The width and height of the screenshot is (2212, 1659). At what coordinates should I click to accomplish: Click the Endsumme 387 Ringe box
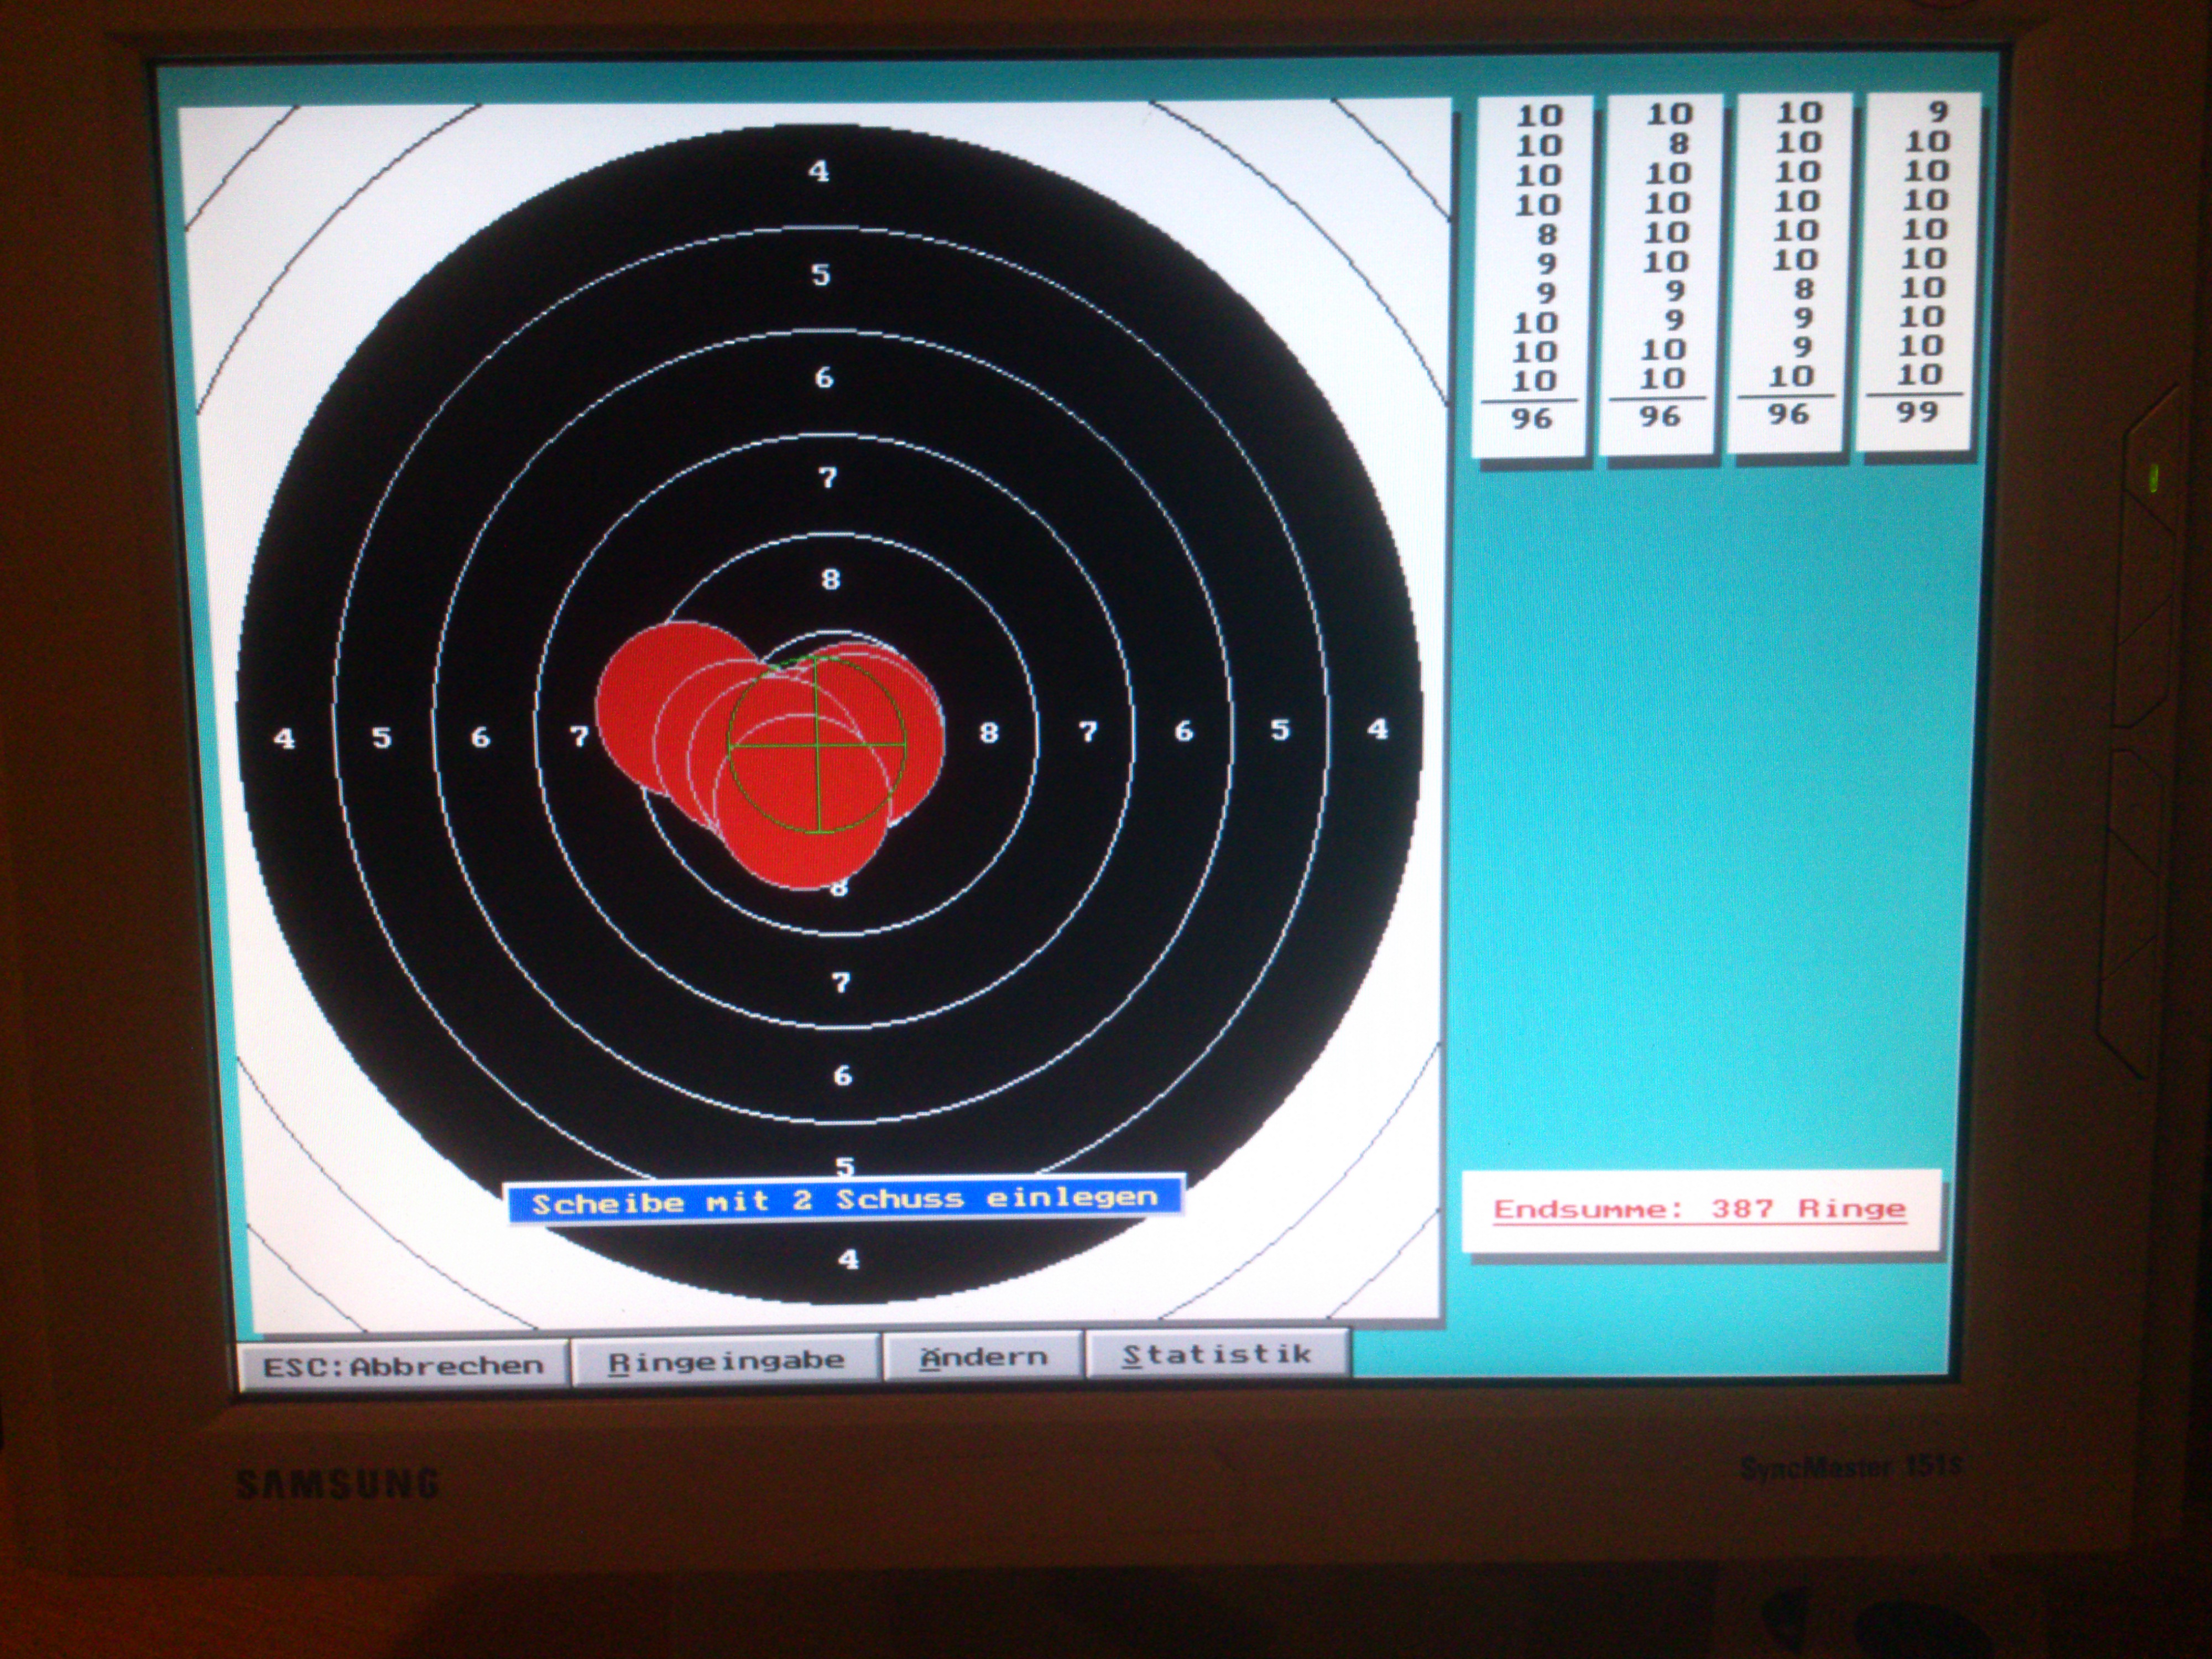(x=1700, y=1209)
